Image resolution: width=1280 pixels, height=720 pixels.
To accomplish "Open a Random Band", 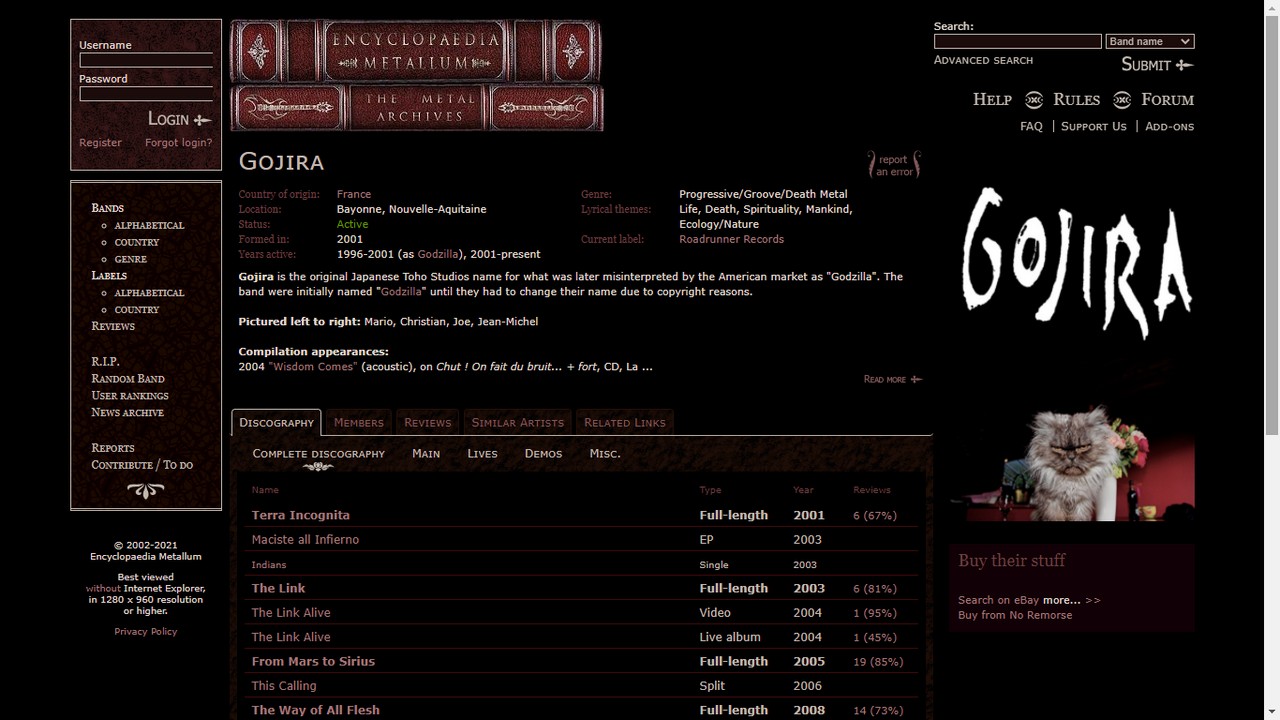I will (128, 379).
